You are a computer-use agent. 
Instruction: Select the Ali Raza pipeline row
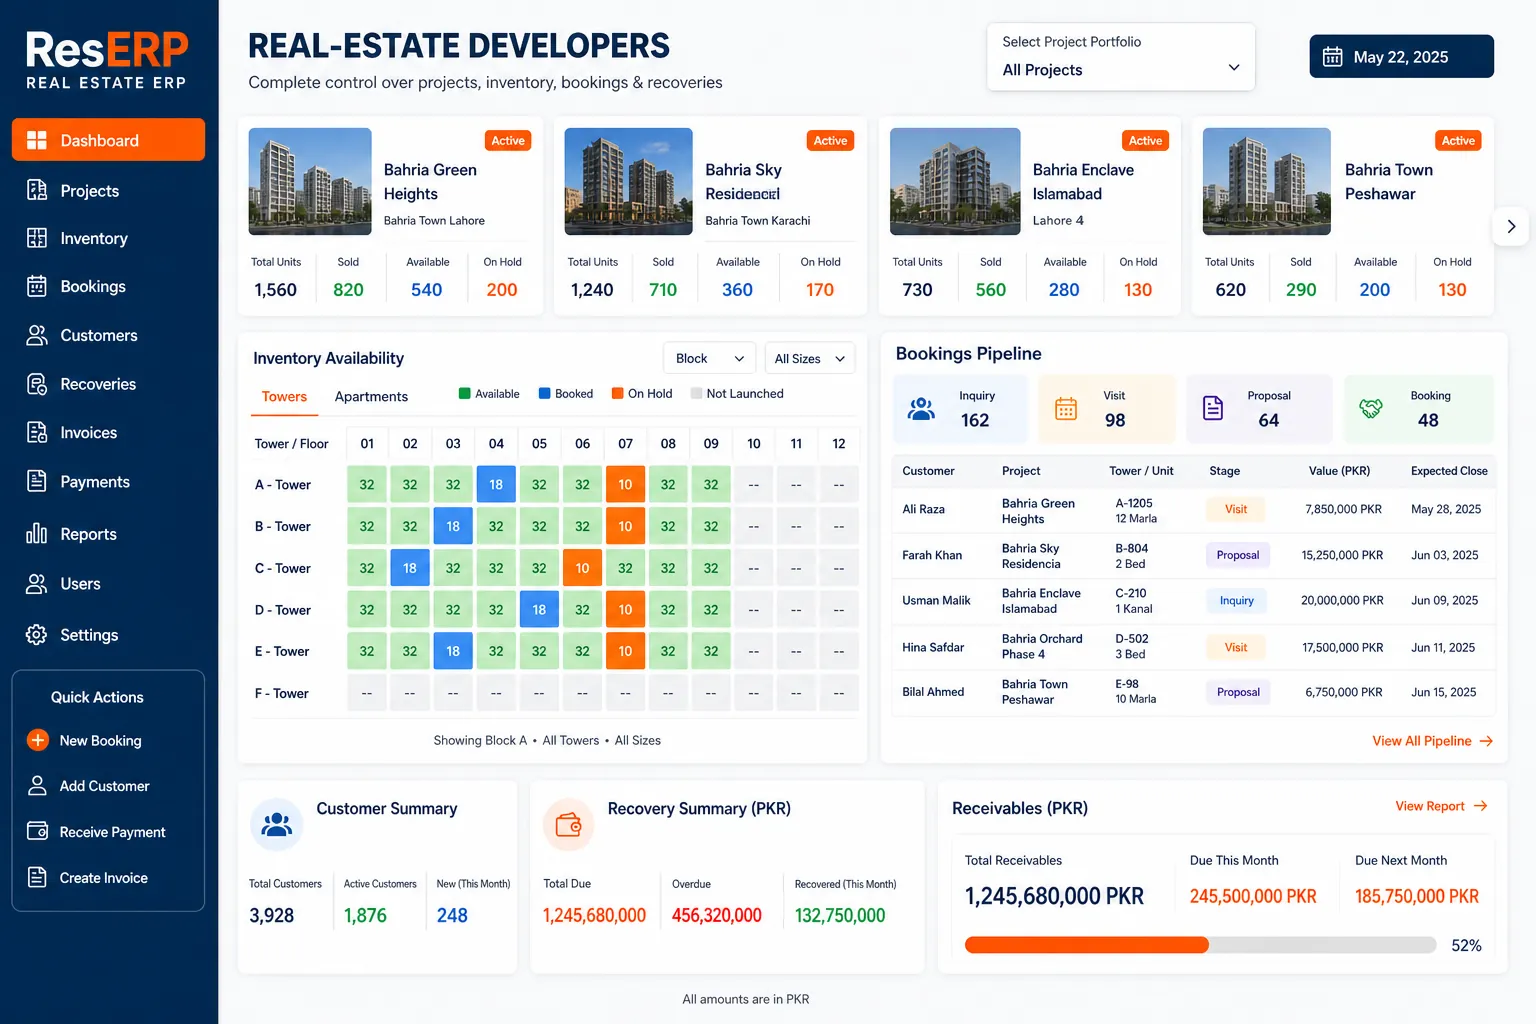coord(1194,510)
